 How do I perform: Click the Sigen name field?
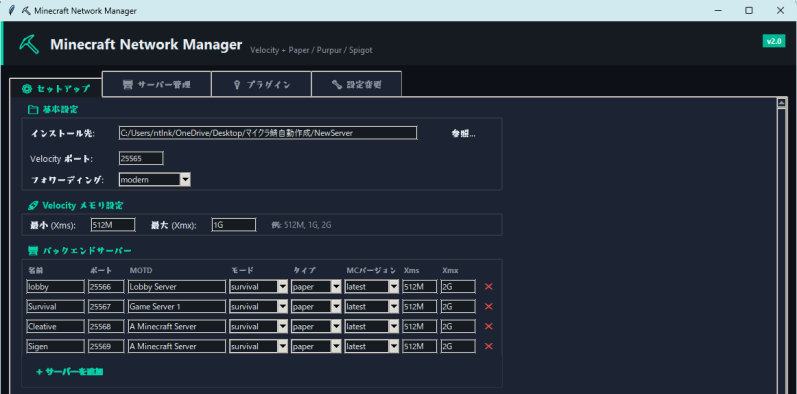(x=55, y=346)
